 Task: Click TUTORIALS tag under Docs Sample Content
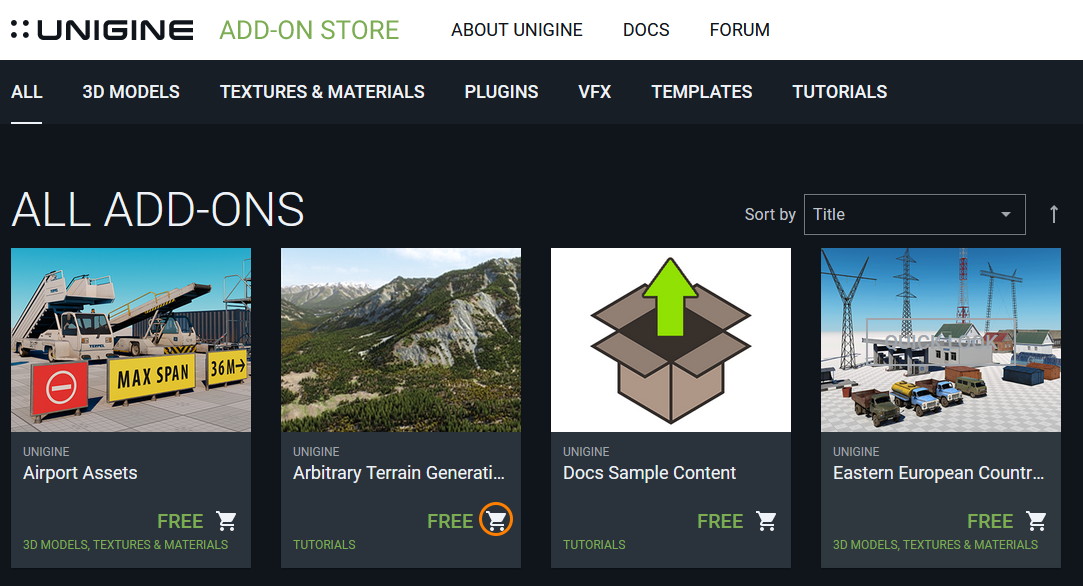pos(594,545)
